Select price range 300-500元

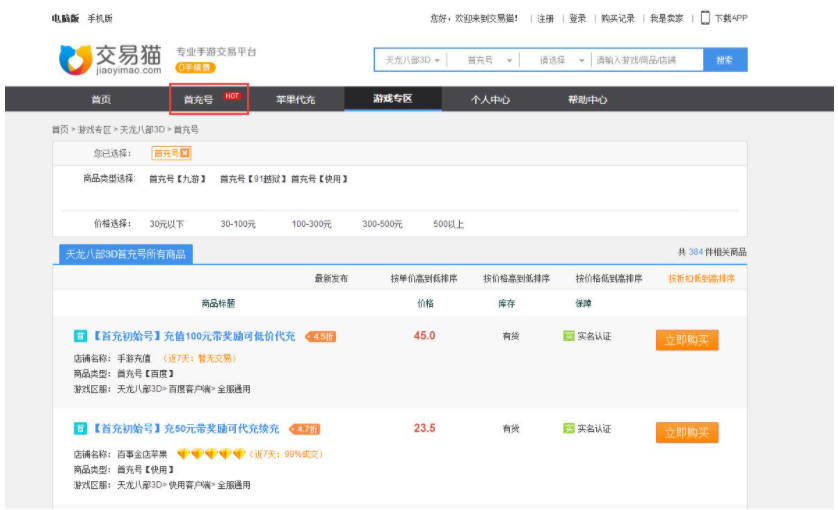coord(382,224)
